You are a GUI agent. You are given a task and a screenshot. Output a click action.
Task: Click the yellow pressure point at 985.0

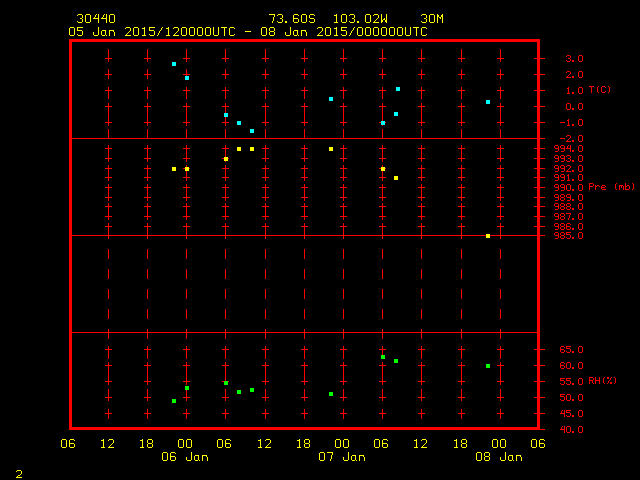pyautogui.click(x=488, y=236)
